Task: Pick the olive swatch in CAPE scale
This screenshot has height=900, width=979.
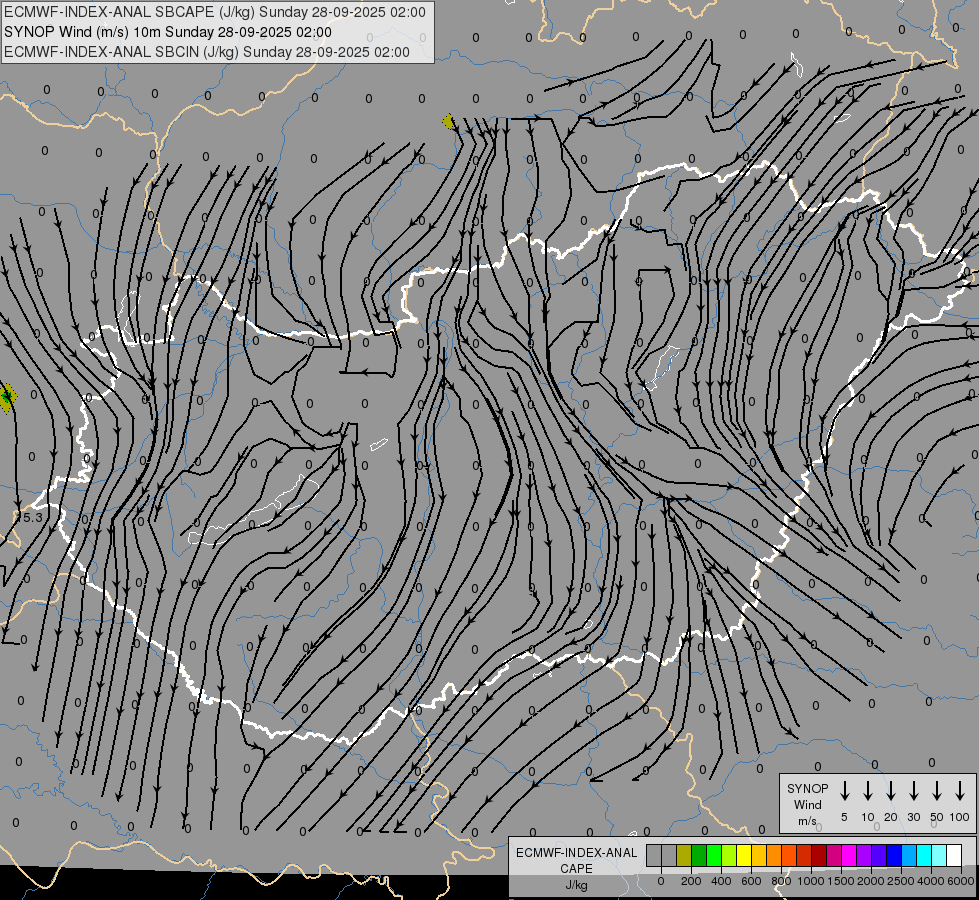Action: tap(684, 855)
